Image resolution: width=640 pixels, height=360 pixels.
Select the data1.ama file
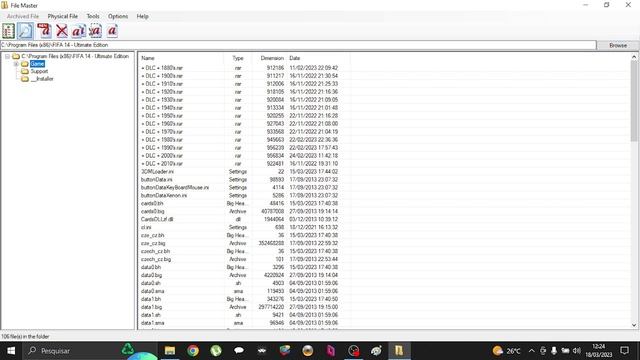152,323
